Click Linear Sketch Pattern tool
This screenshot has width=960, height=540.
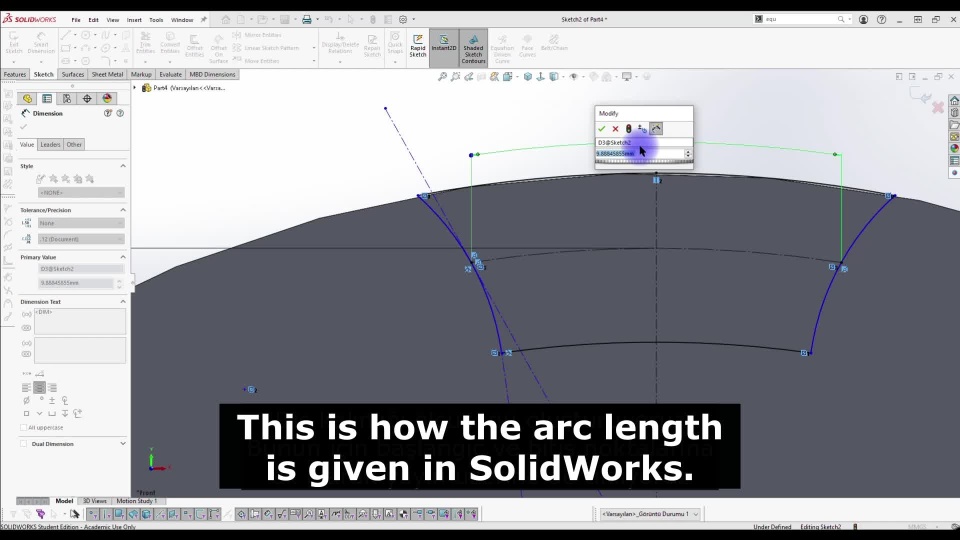tap(266, 48)
